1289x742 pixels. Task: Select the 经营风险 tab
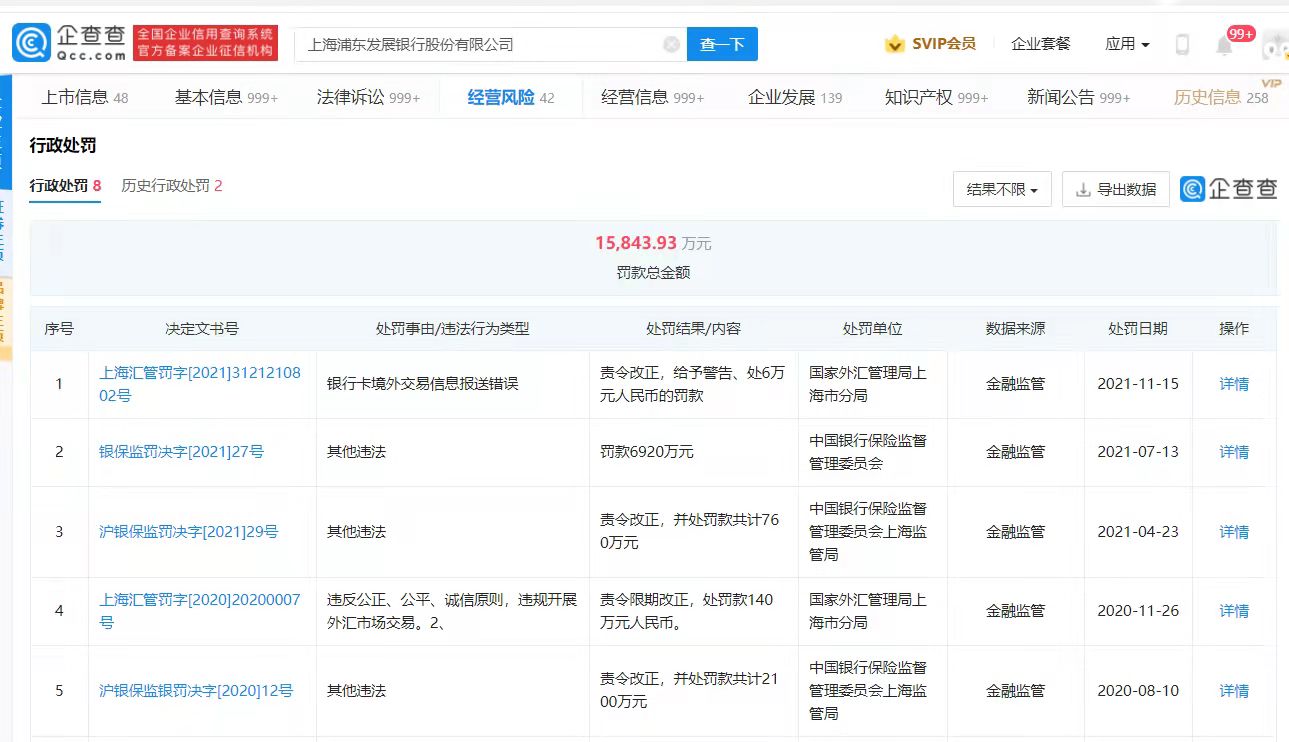[x=511, y=98]
